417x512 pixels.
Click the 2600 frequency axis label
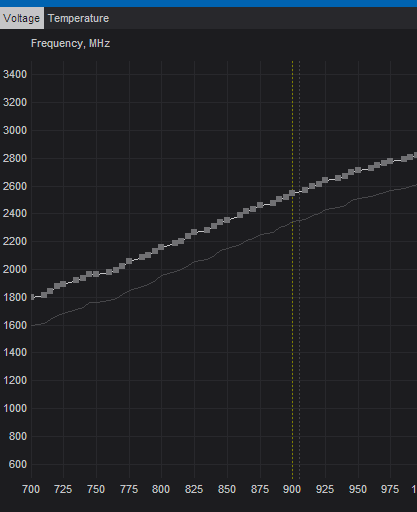(x=15, y=186)
